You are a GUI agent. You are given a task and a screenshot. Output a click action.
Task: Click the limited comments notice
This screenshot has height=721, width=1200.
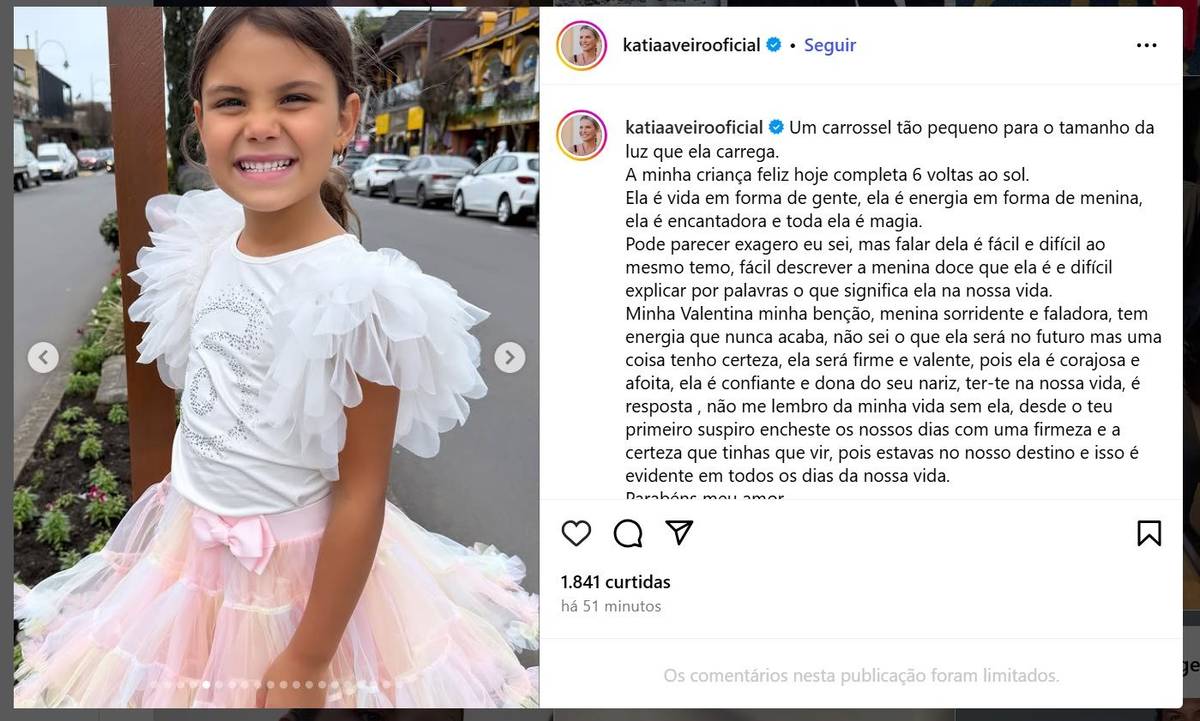[861, 676]
